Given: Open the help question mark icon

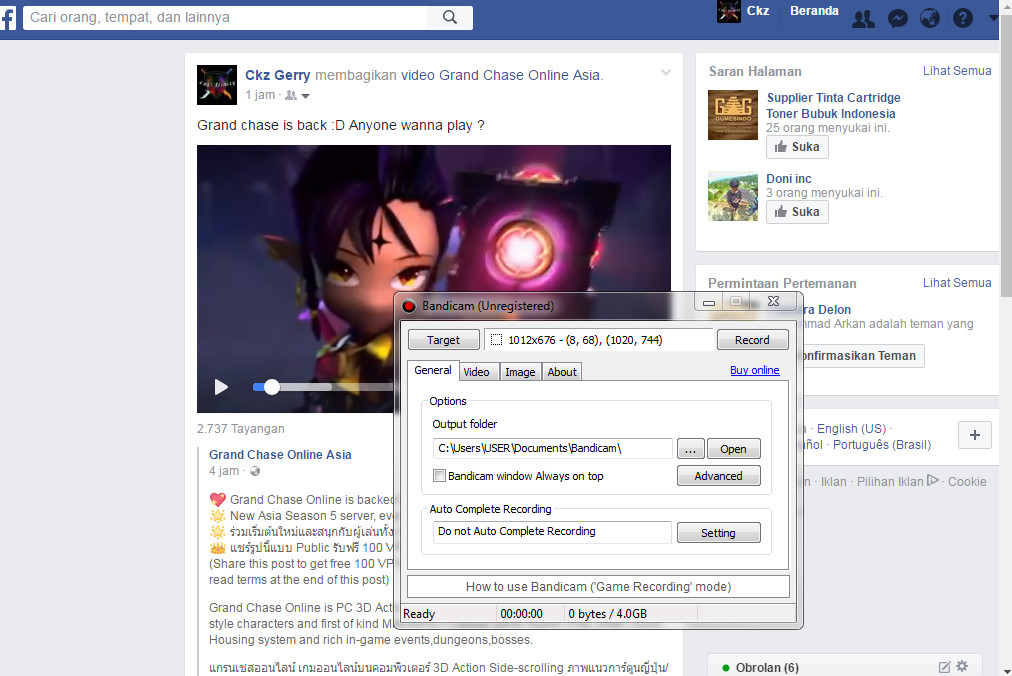Looking at the screenshot, I should pyautogui.click(x=962, y=18).
